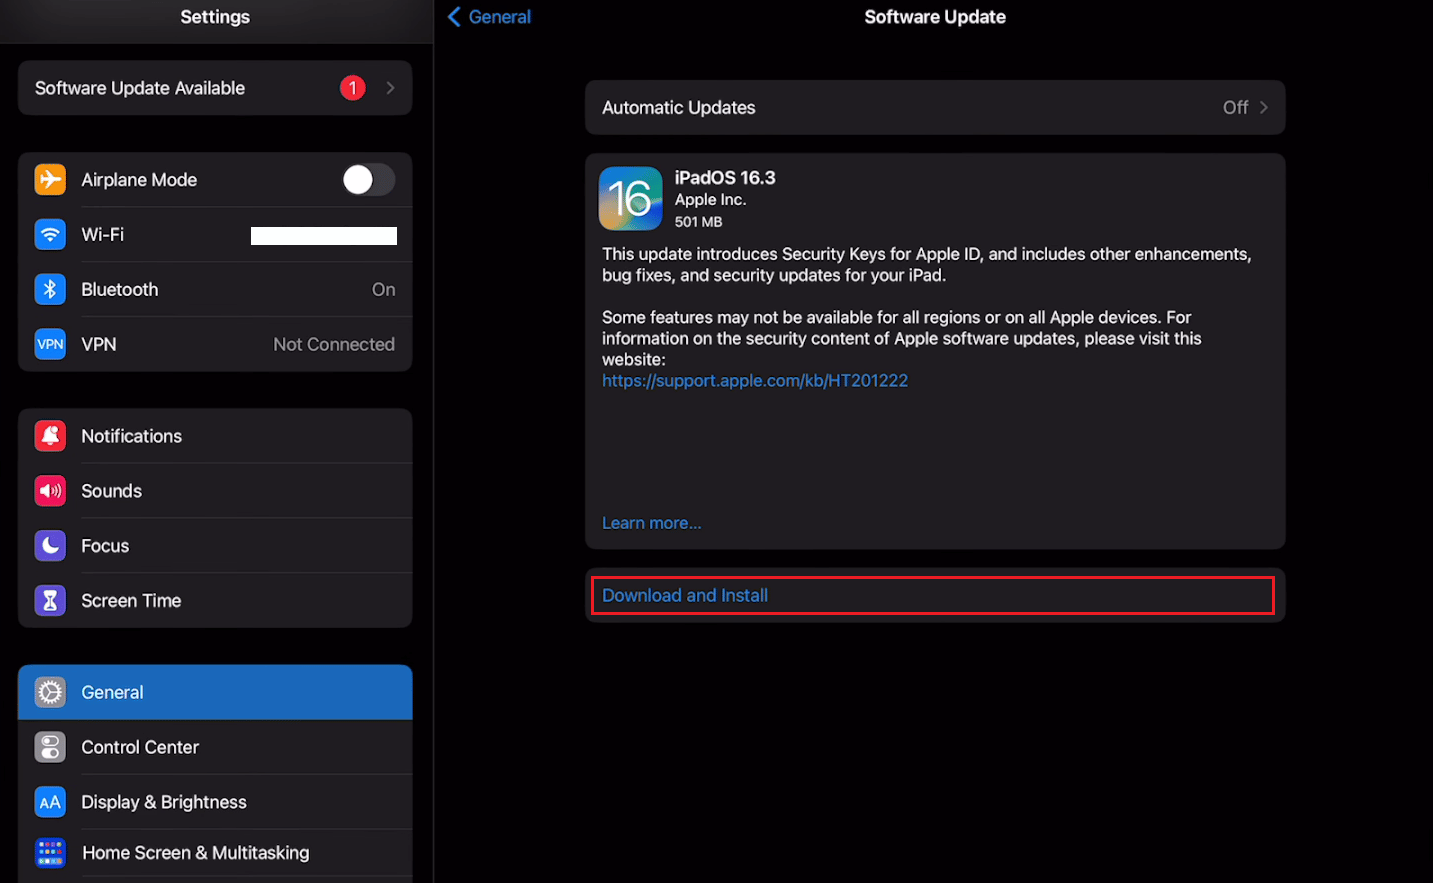Screen dimensions: 1433x883
Task: Select Control Center in the sidebar
Action: pos(215,747)
